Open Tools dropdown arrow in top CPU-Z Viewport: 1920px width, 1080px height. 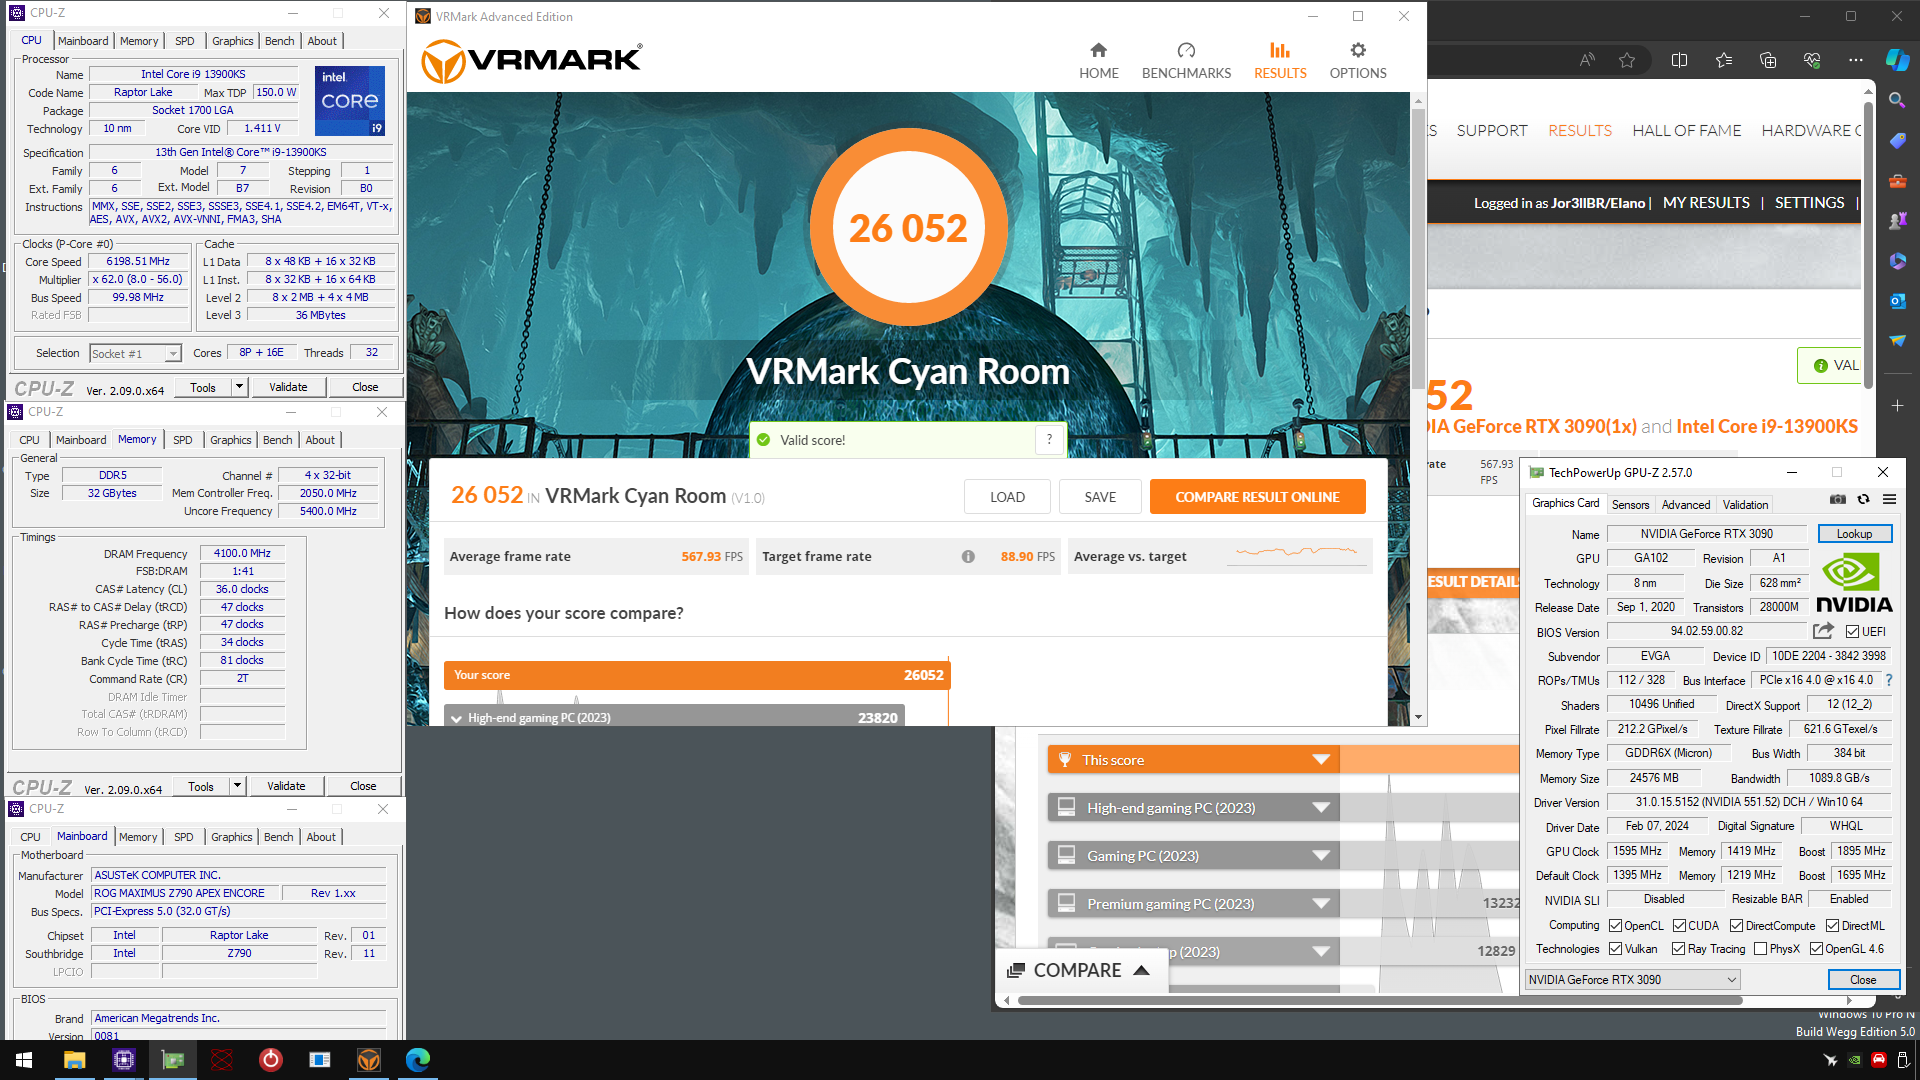click(239, 387)
